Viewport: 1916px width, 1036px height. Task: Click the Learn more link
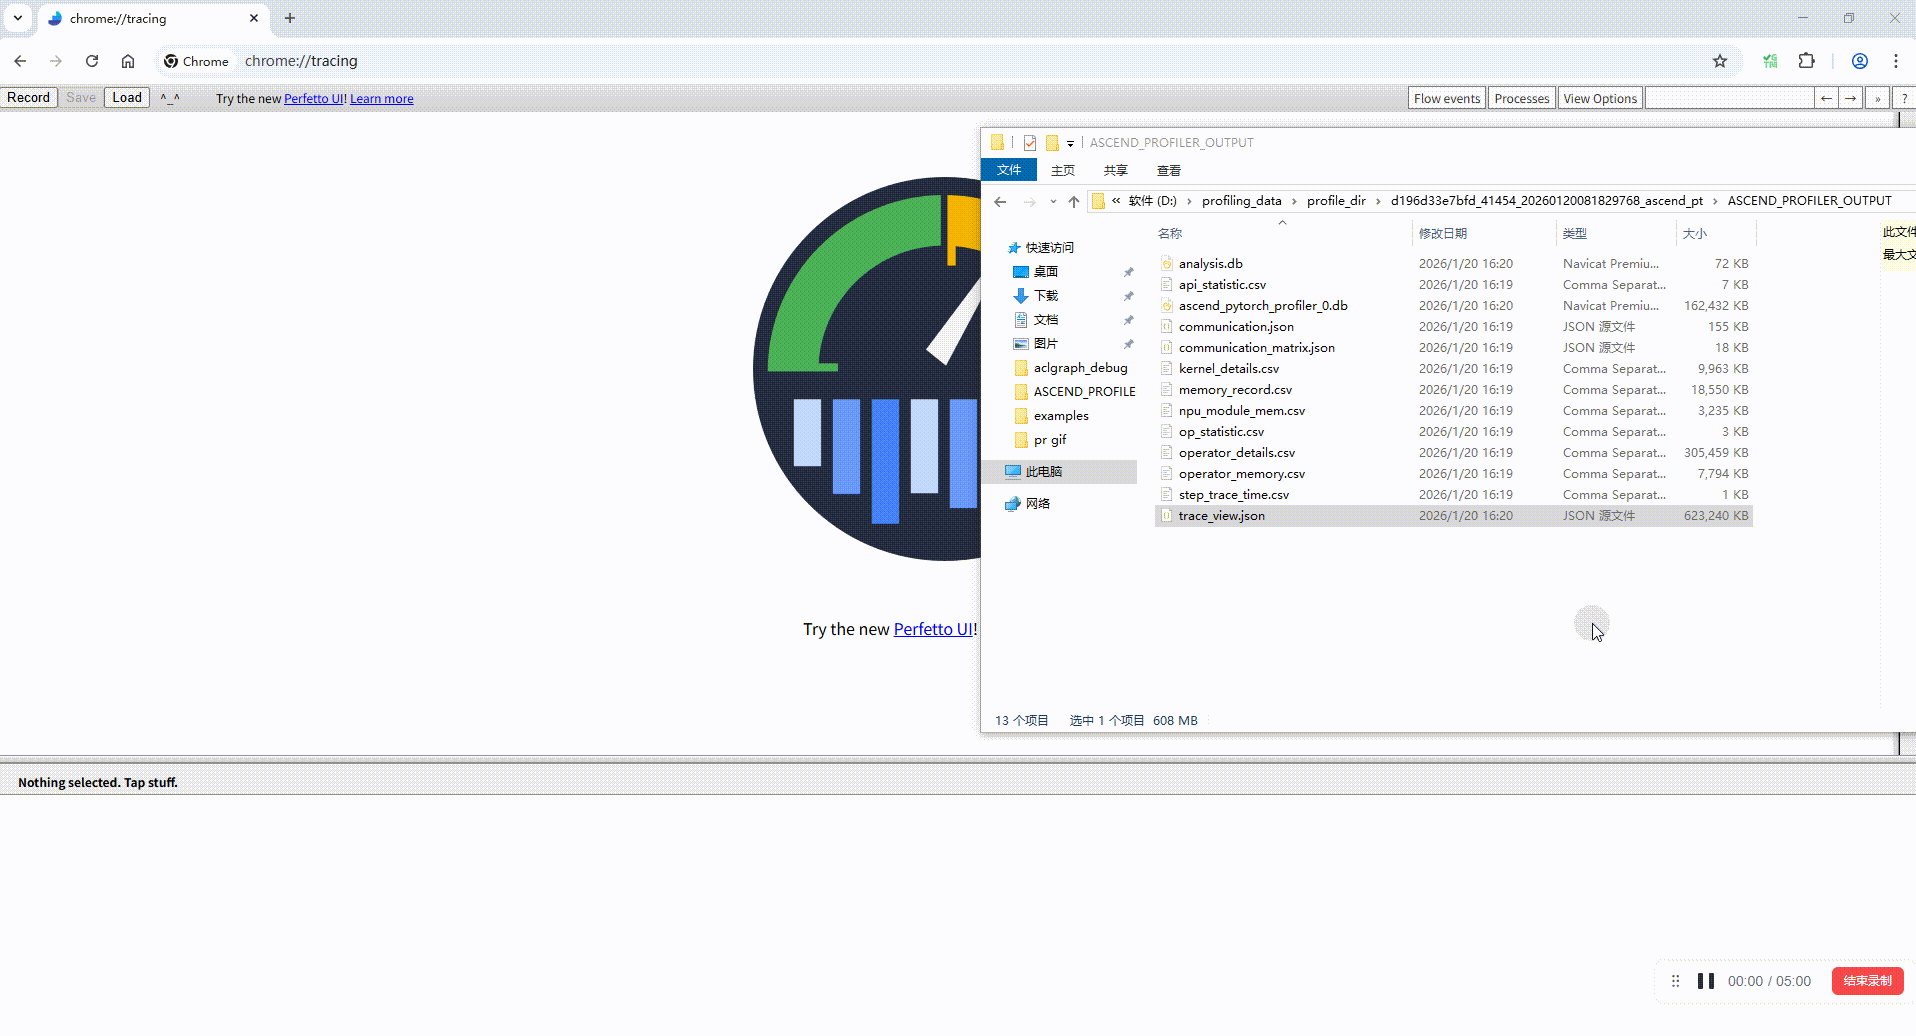pyautogui.click(x=381, y=98)
